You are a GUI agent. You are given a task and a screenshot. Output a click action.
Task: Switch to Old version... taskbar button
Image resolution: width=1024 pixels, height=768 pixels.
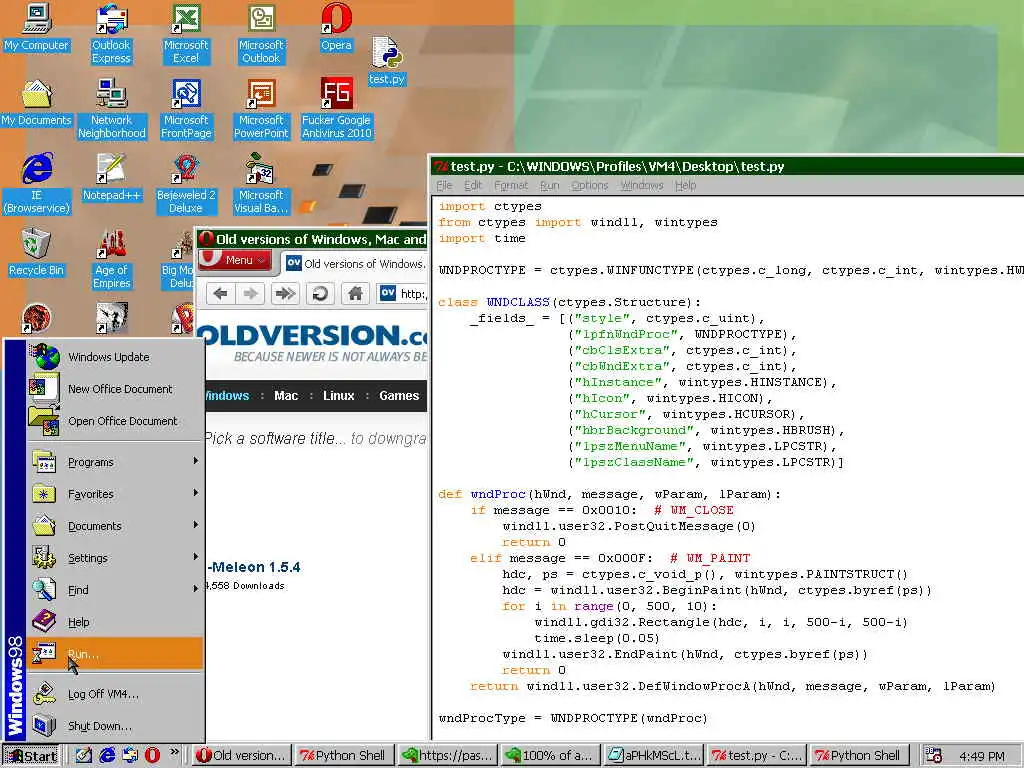pyautogui.click(x=242, y=756)
